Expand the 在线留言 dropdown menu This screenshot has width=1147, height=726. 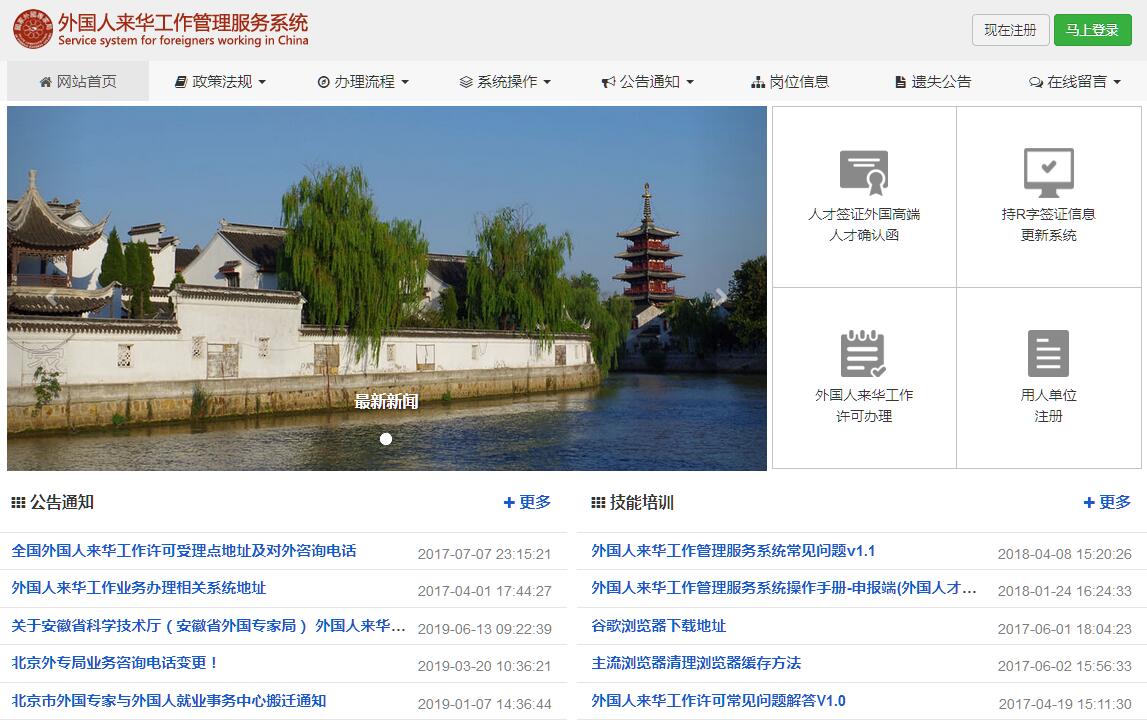click(1075, 82)
